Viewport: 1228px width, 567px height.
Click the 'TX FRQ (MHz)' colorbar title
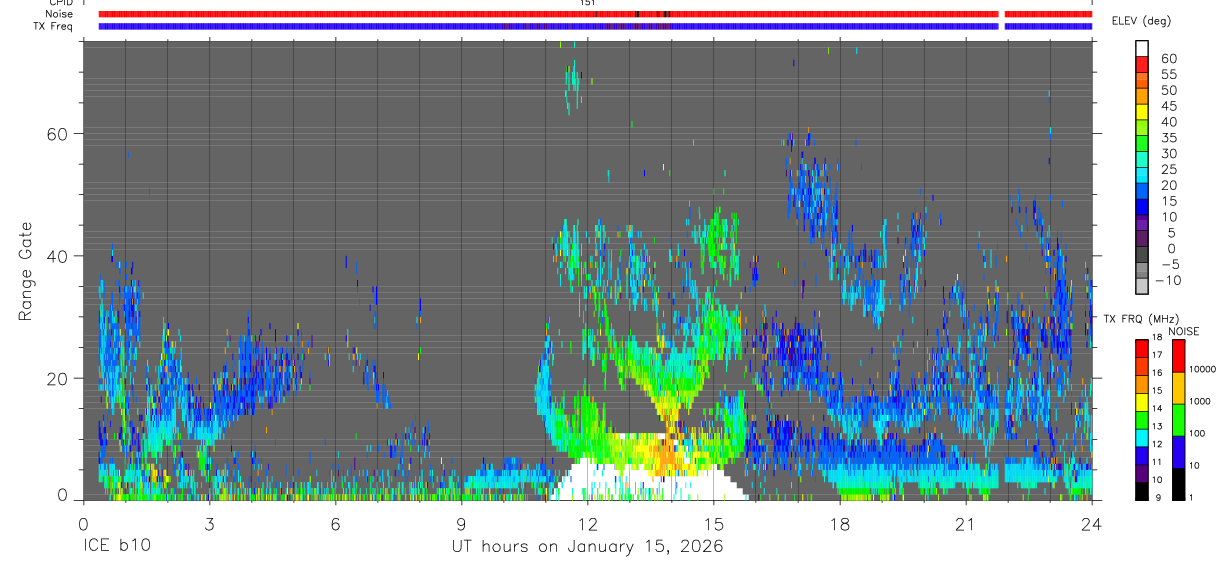tap(1142, 318)
